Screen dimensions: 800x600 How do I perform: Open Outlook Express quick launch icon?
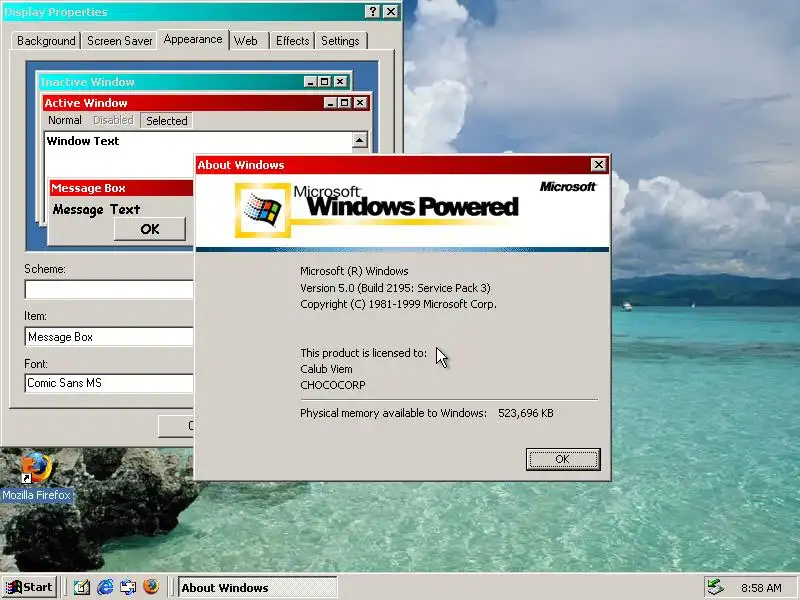(128, 587)
